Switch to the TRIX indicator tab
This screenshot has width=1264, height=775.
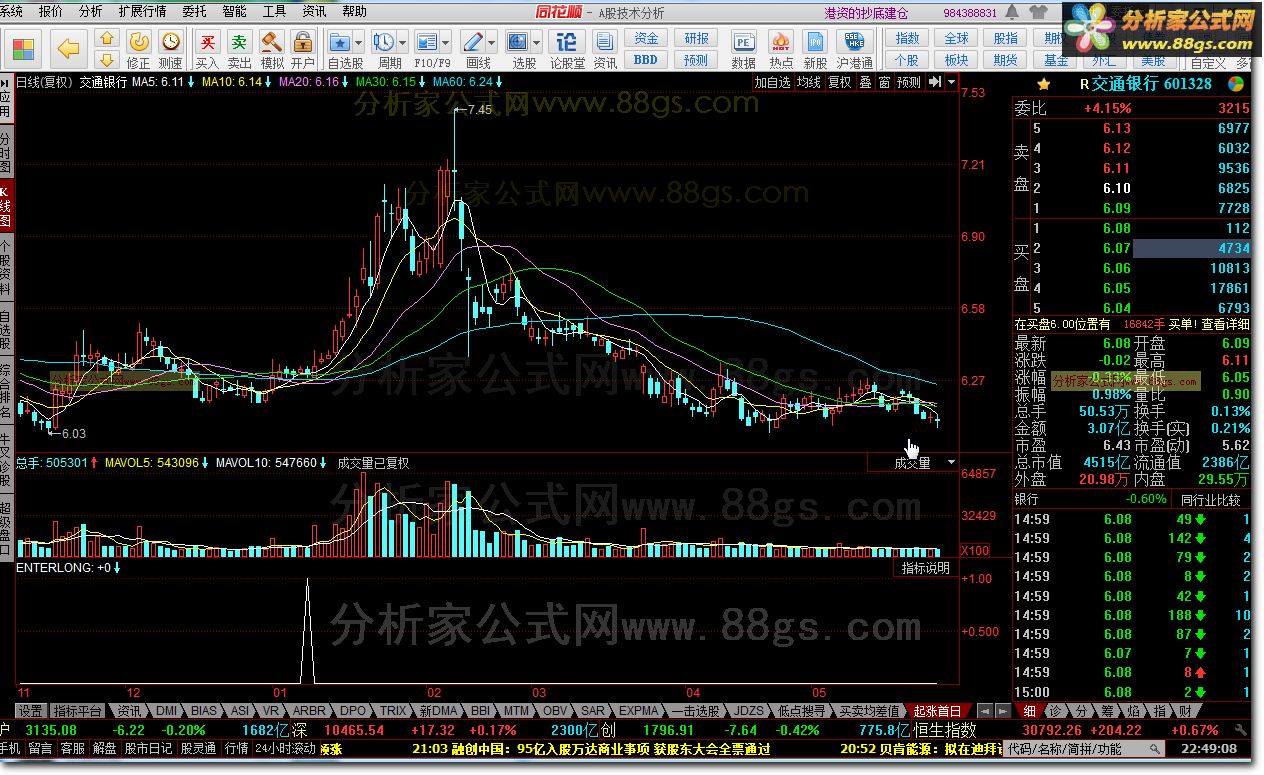pyautogui.click(x=393, y=711)
